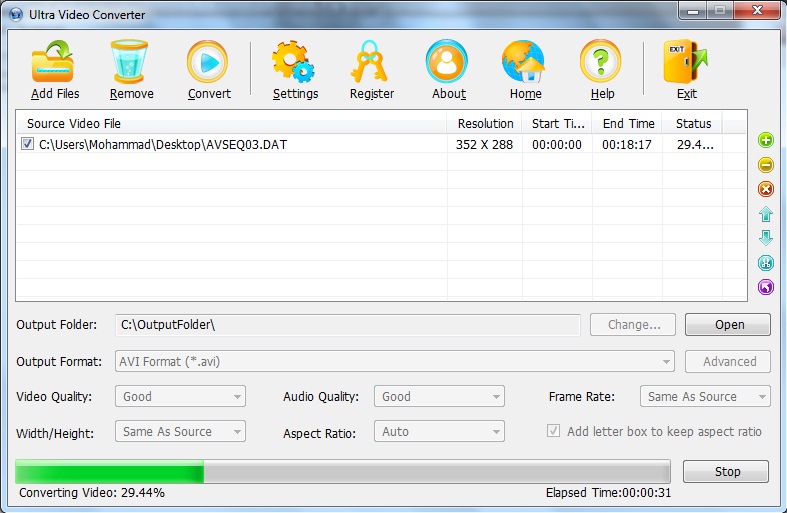The width and height of the screenshot is (787, 513).
Task: Click the Ultra Video Converter title bar icon
Action: pos(16,15)
